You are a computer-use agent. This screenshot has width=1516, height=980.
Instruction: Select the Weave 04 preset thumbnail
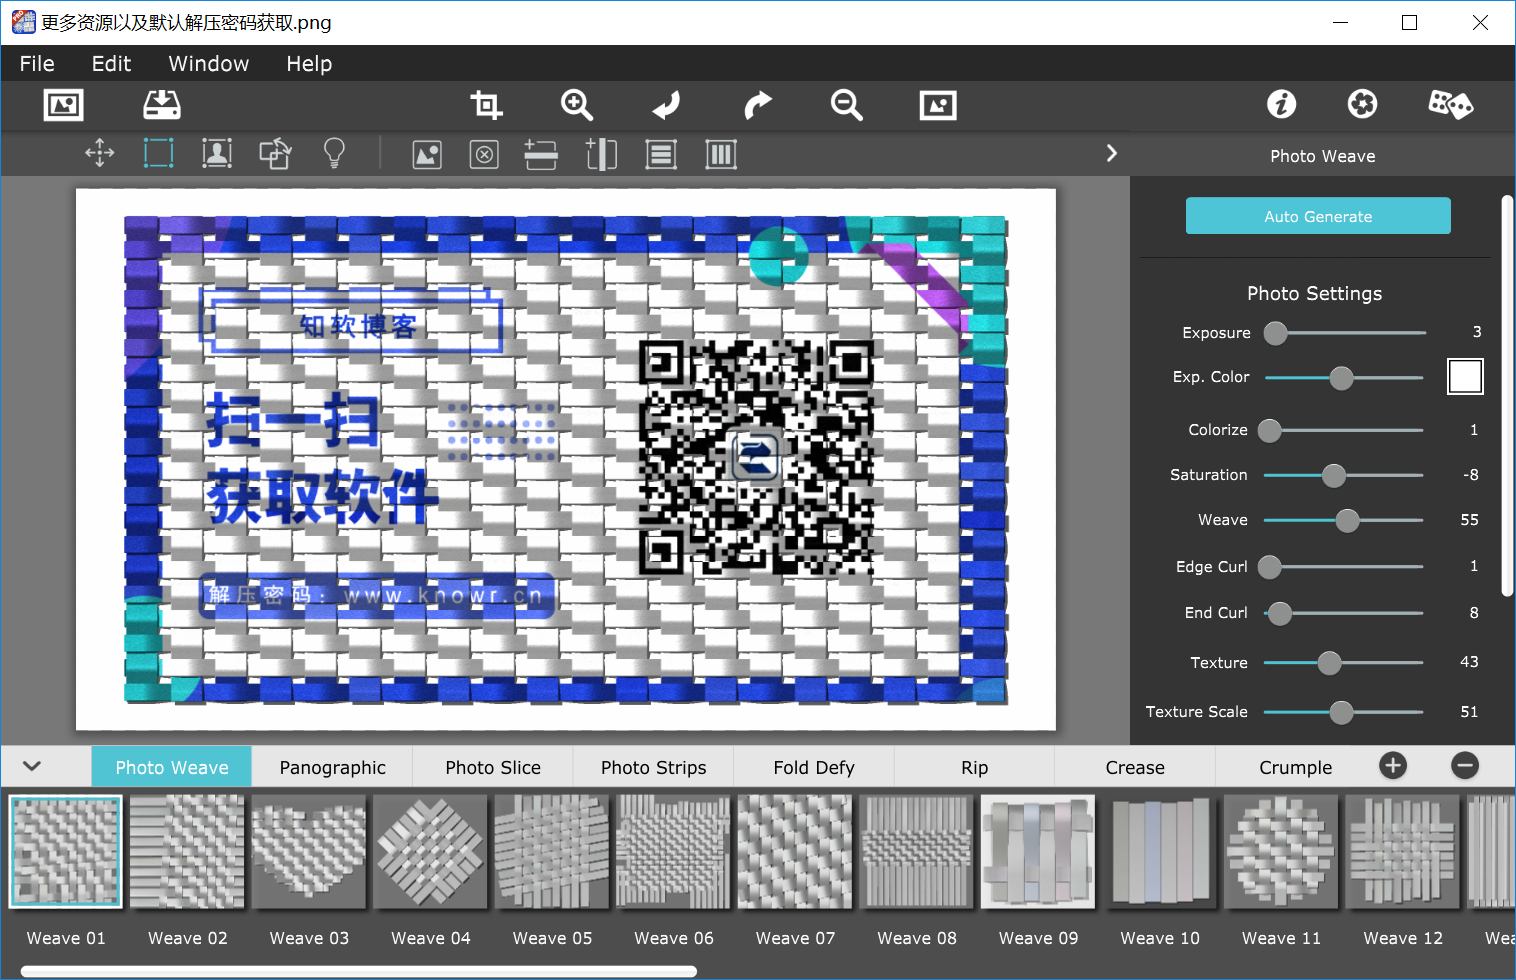(x=431, y=852)
